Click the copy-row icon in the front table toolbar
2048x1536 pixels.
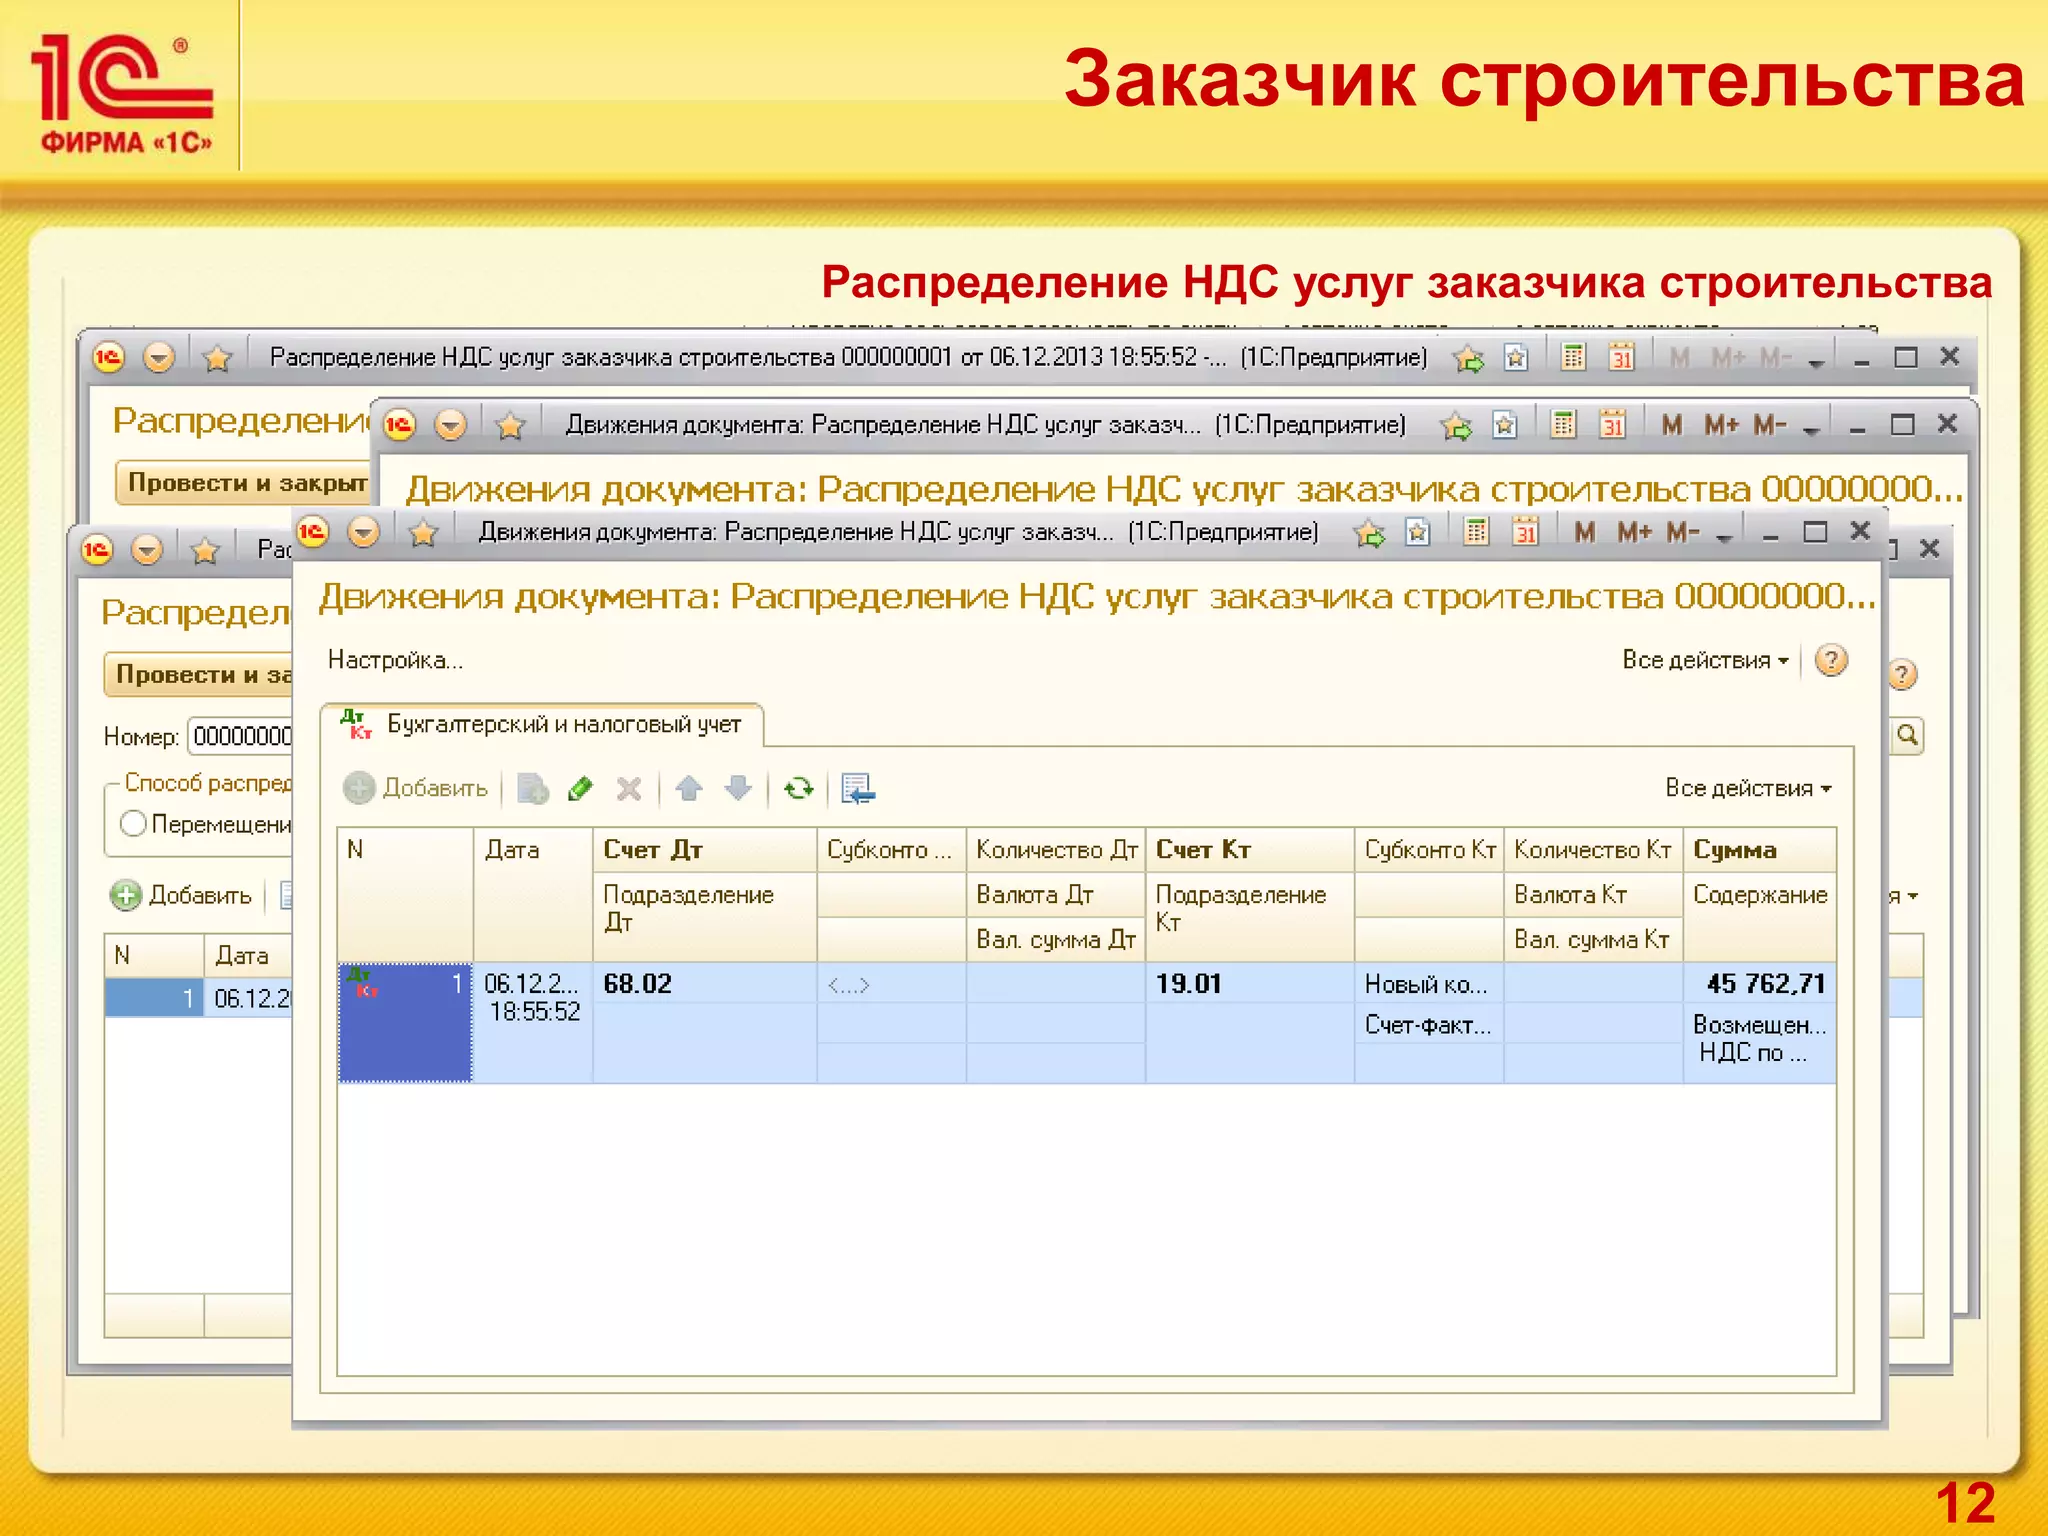point(533,789)
